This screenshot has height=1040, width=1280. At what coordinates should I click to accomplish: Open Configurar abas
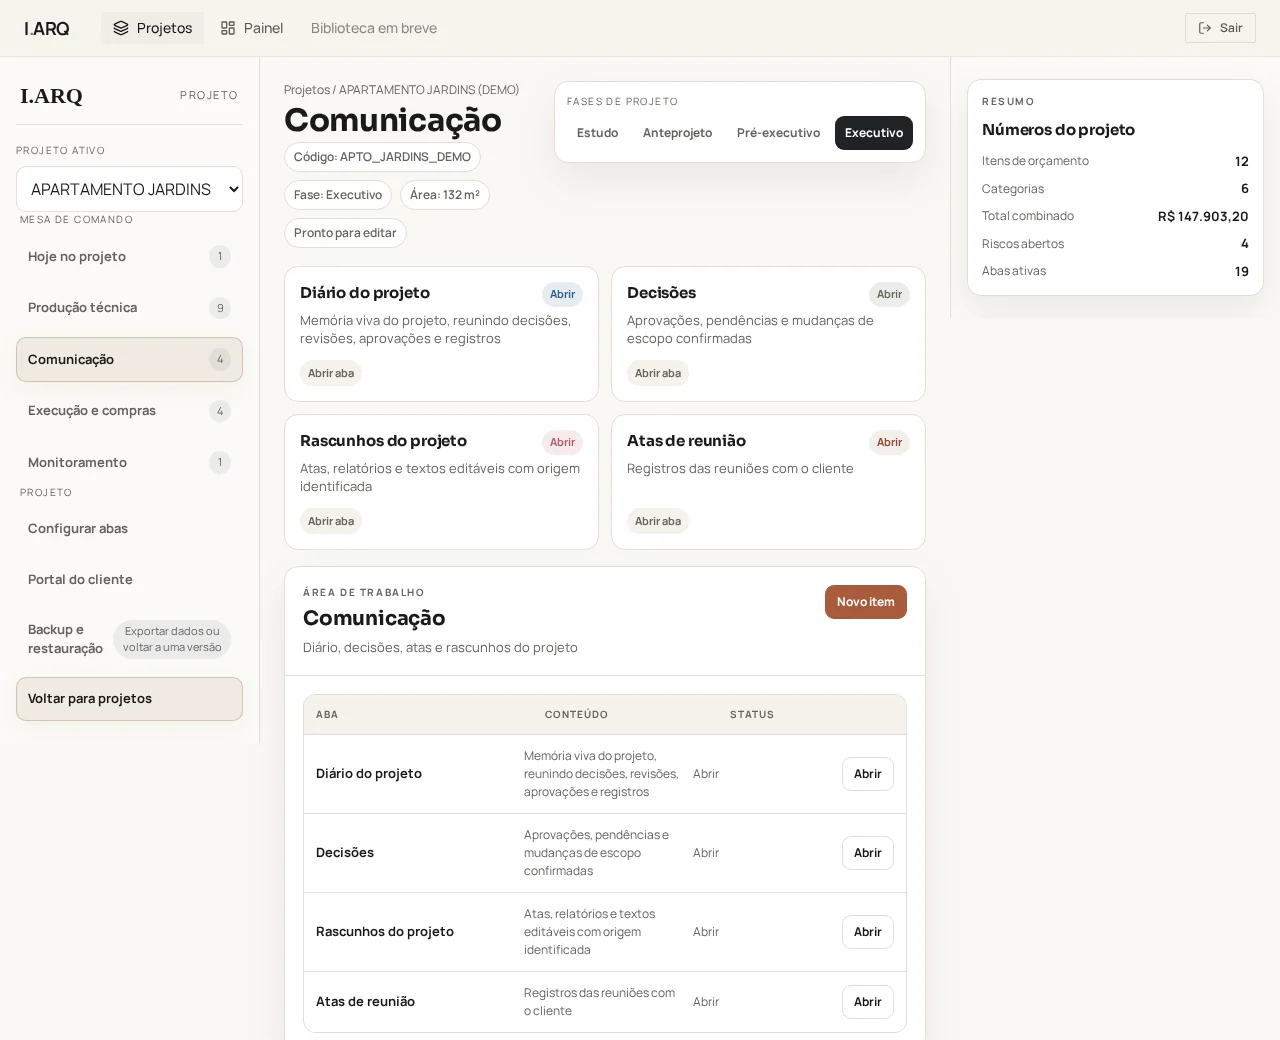(x=129, y=529)
